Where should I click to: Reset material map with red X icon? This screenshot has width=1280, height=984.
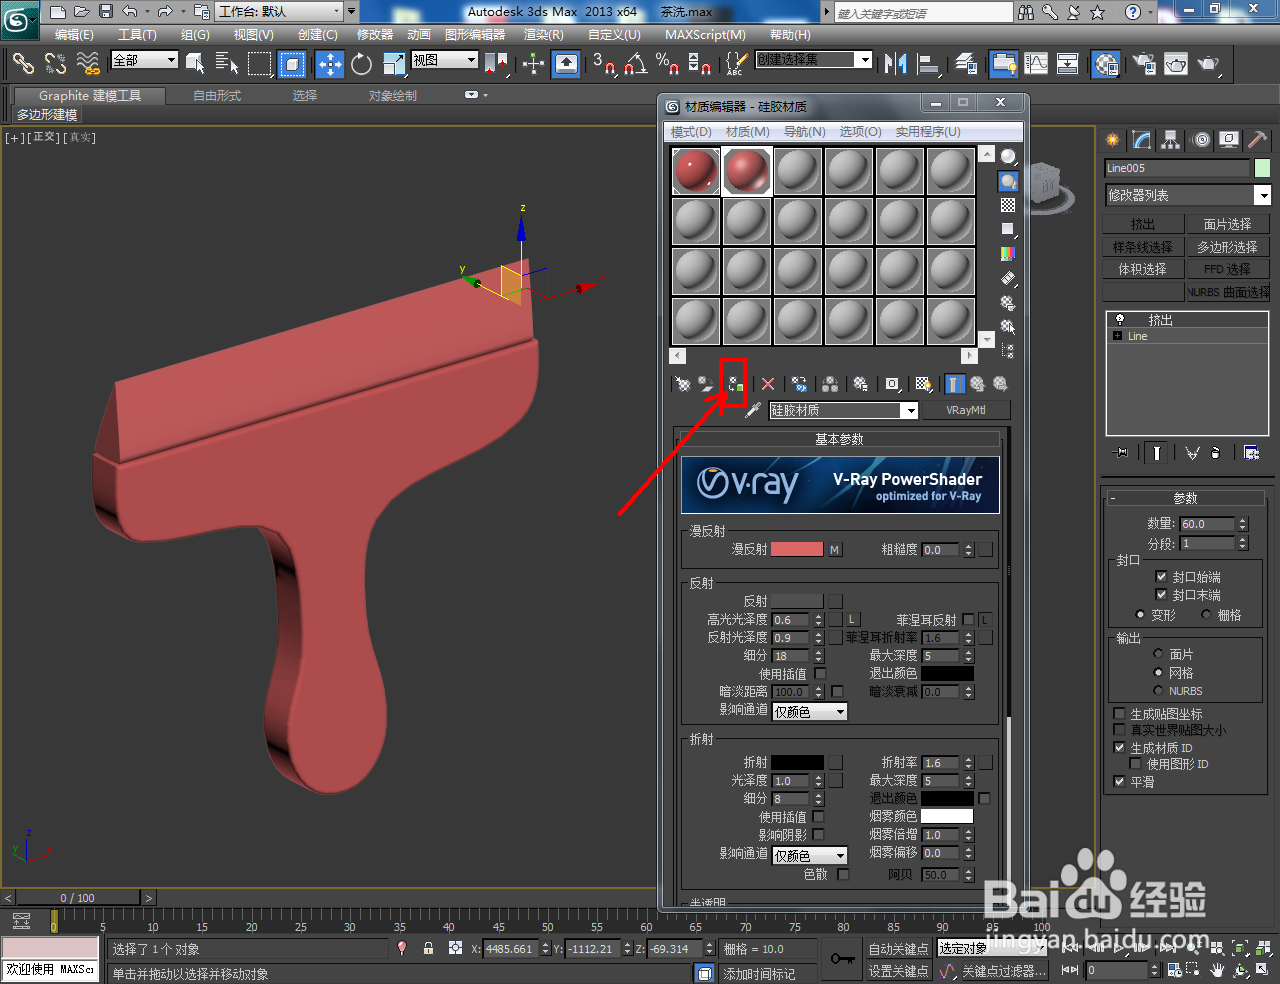768,384
